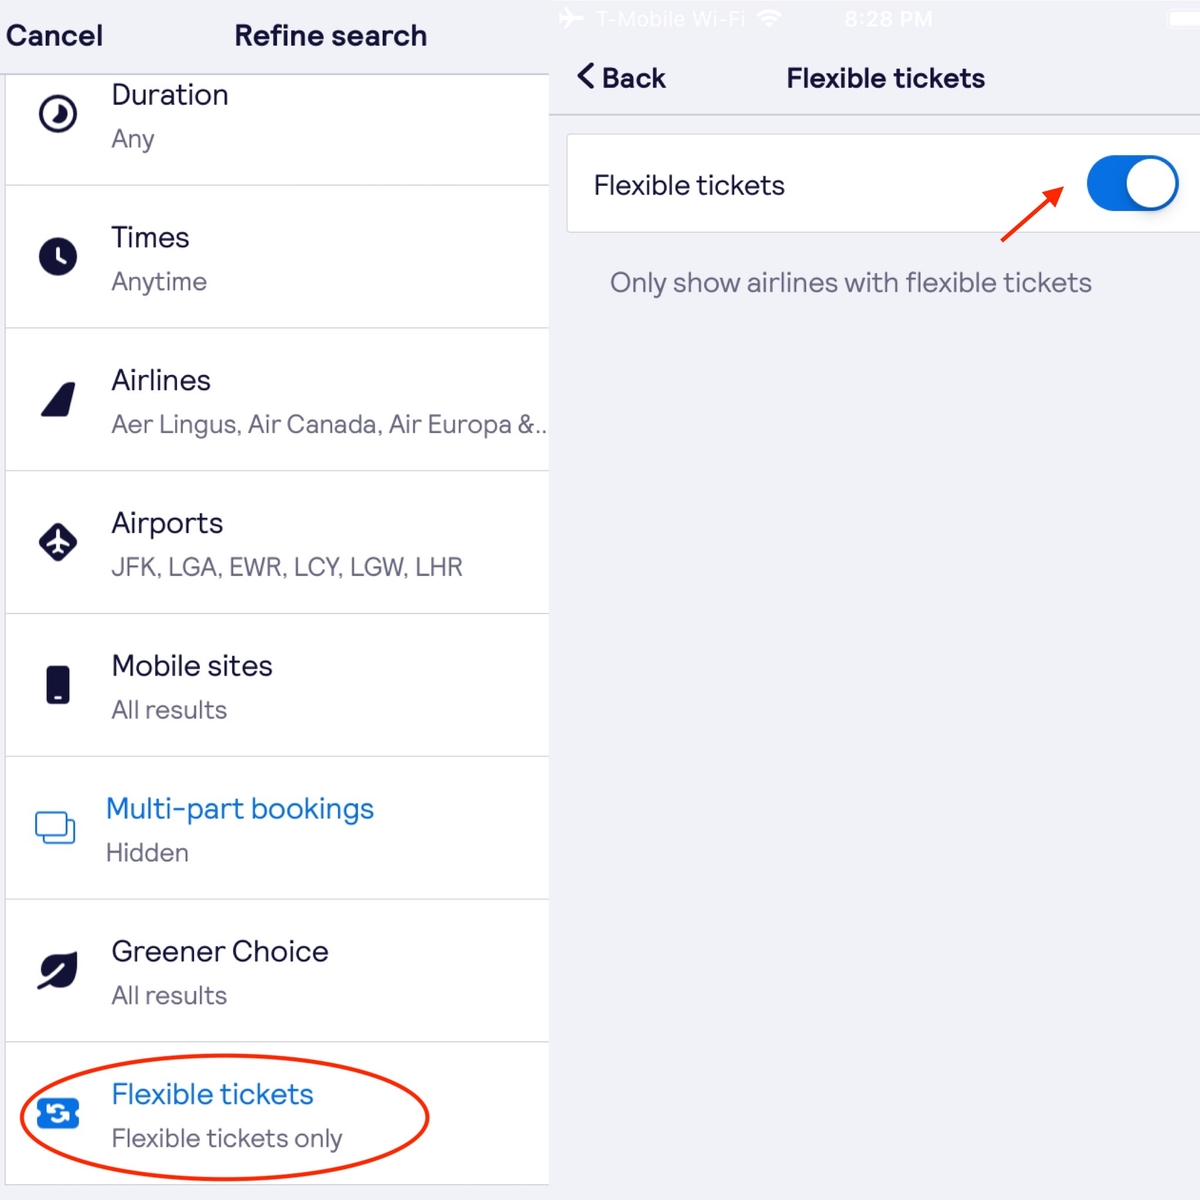1200x1200 pixels.
Task: Click the airplane mode icon in status bar
Action: 571,18
